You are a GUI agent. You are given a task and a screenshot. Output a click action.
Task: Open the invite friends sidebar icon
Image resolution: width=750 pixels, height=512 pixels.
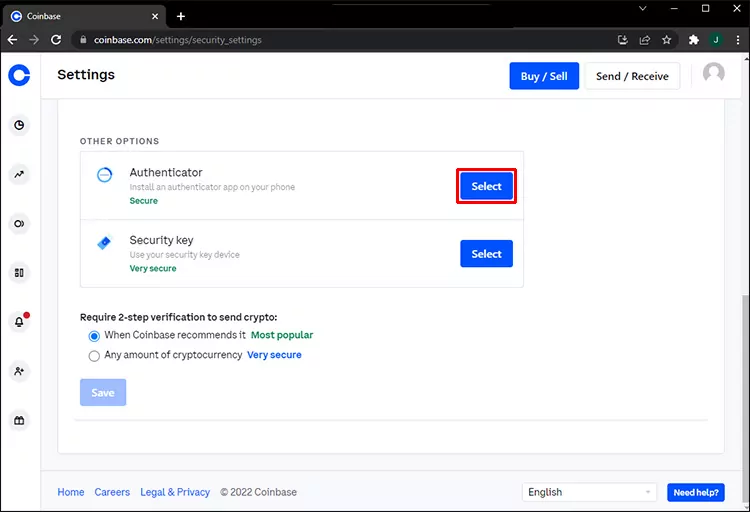coord(19,371)
